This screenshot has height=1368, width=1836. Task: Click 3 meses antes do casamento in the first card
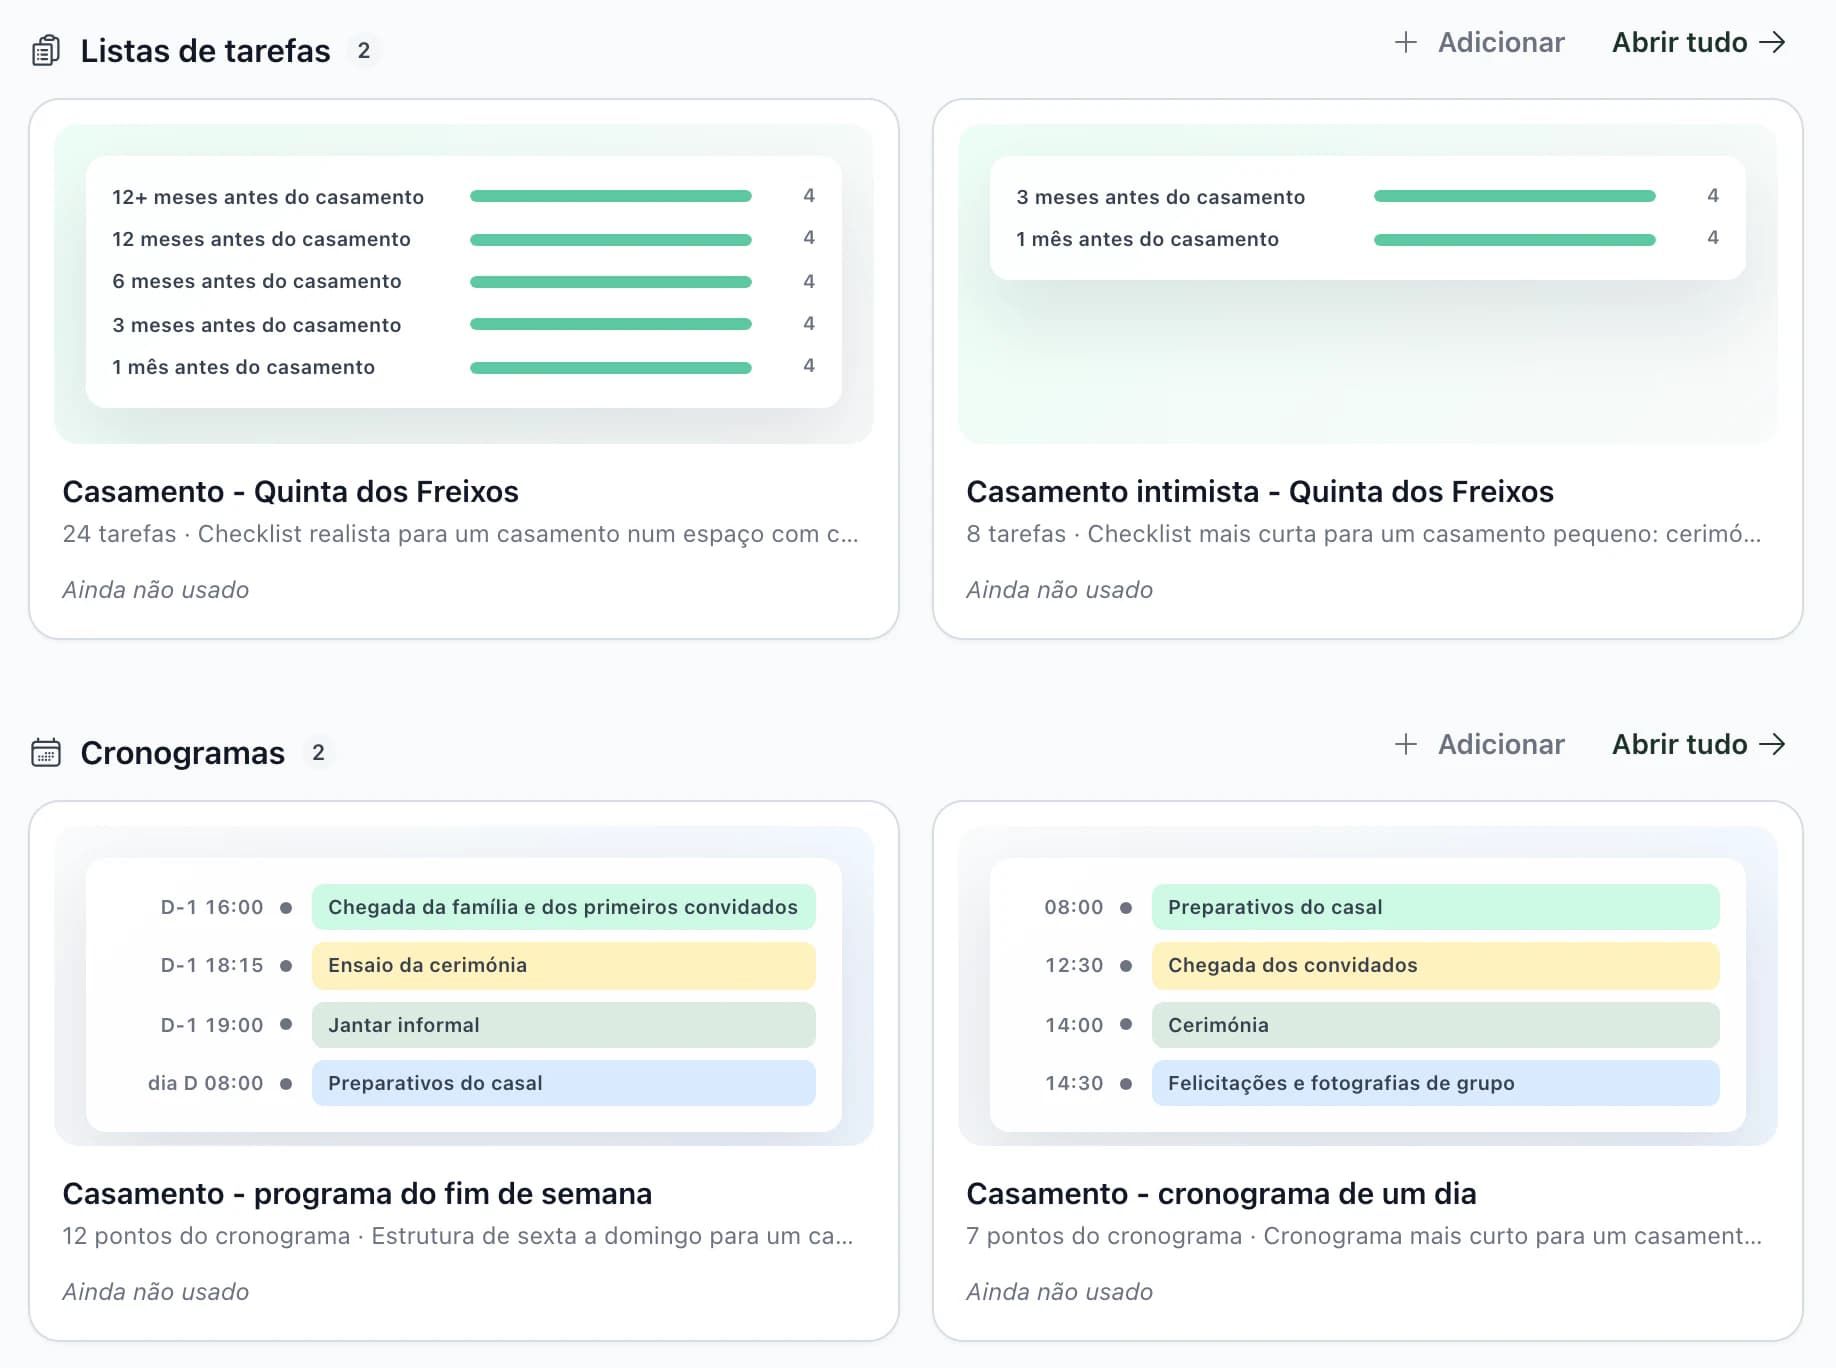256,325
